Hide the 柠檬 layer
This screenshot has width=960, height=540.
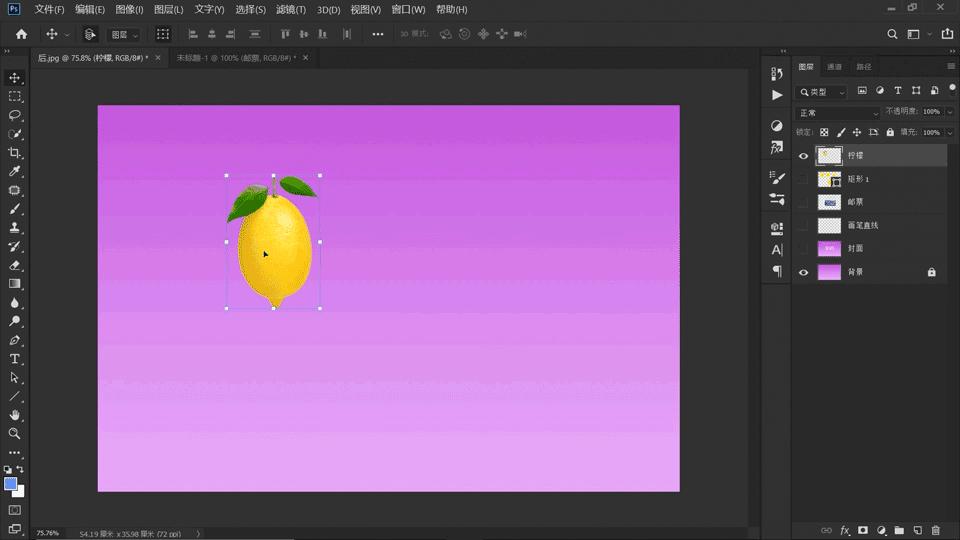coord(803,156)
